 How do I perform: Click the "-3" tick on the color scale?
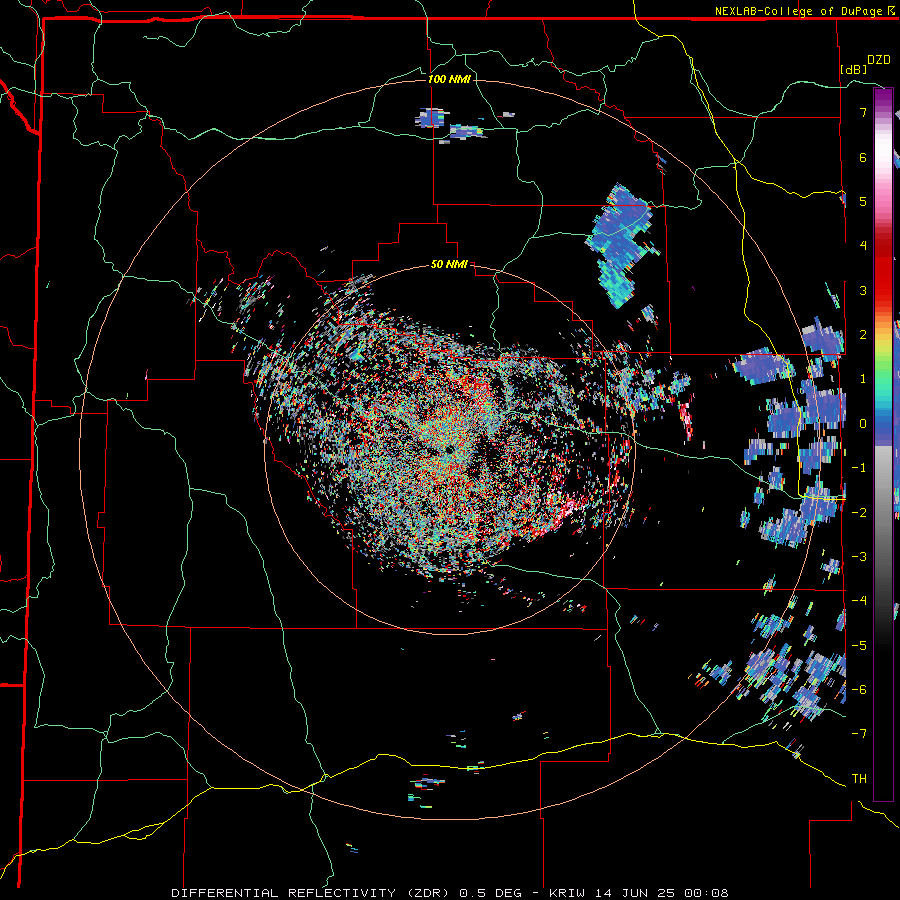tap(859, 557)
